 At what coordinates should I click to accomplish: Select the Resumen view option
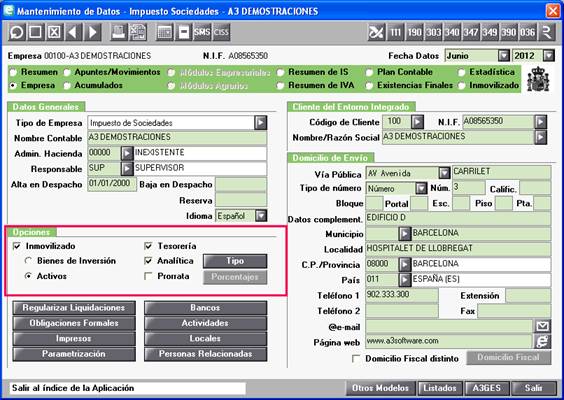click(x=14, y=72)
